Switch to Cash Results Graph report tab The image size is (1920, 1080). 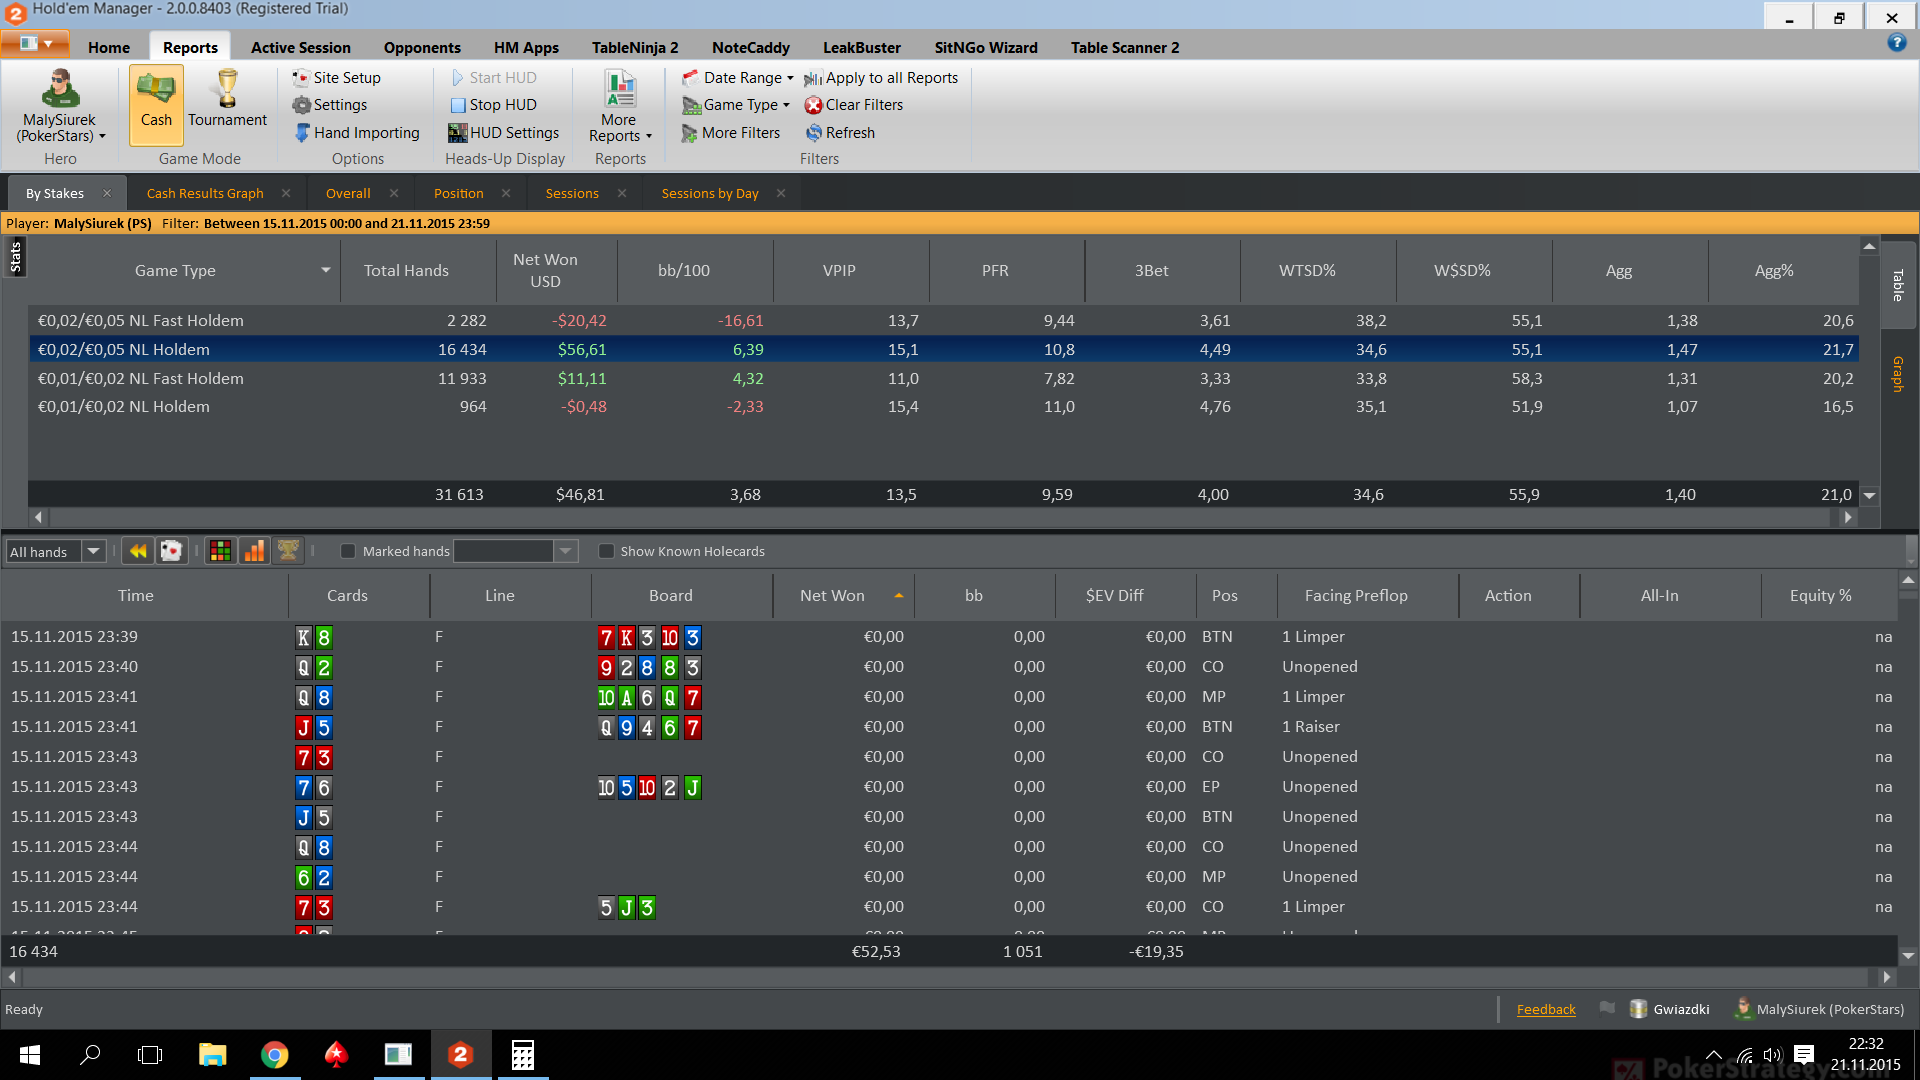(205, 193)
